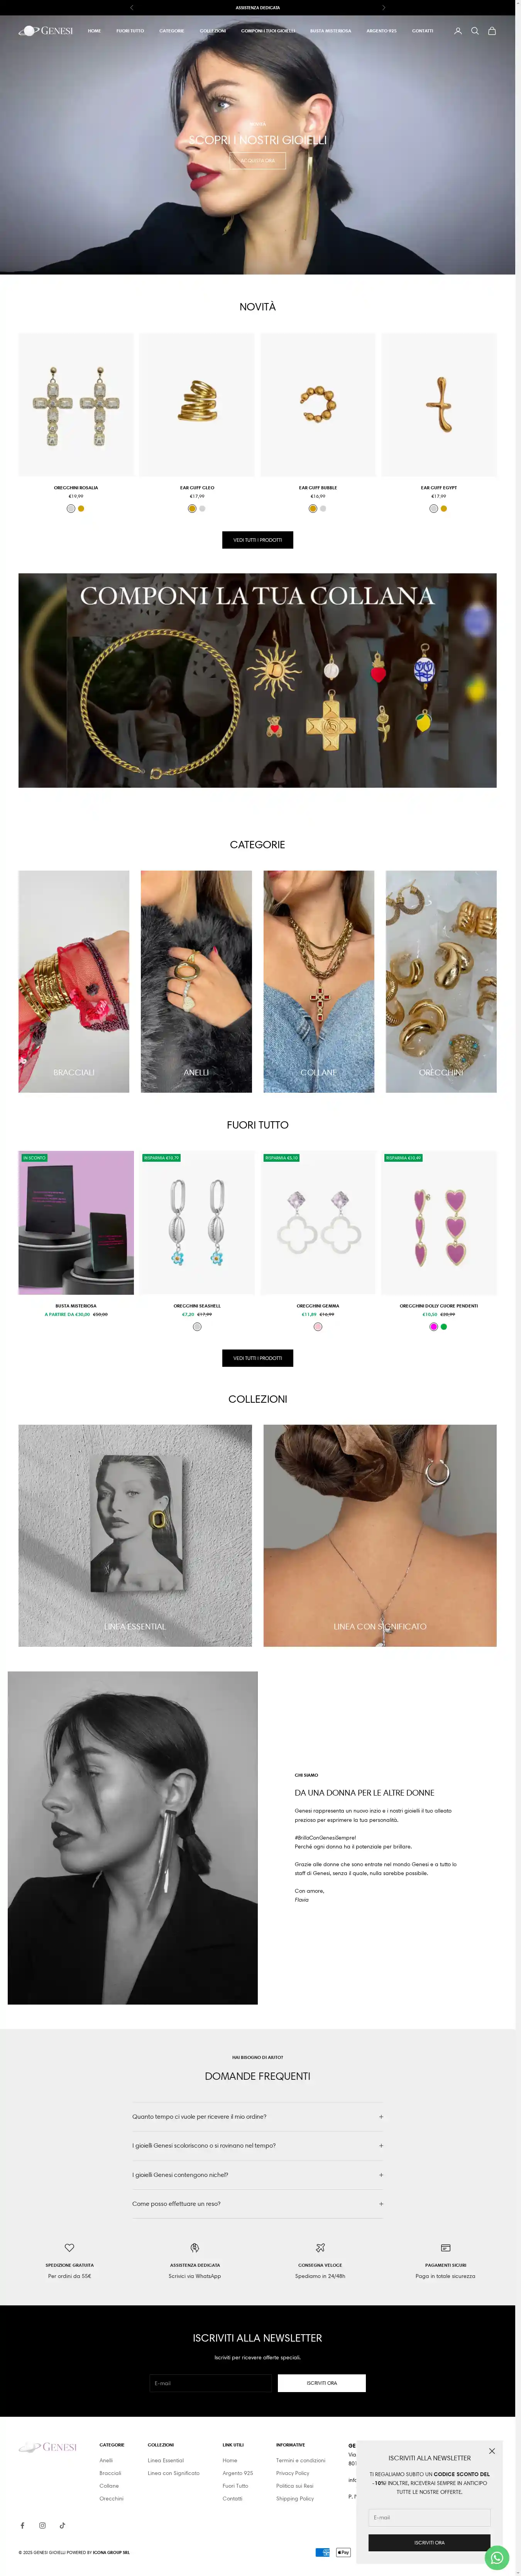Click the search magnifier icon

point(475,31)
